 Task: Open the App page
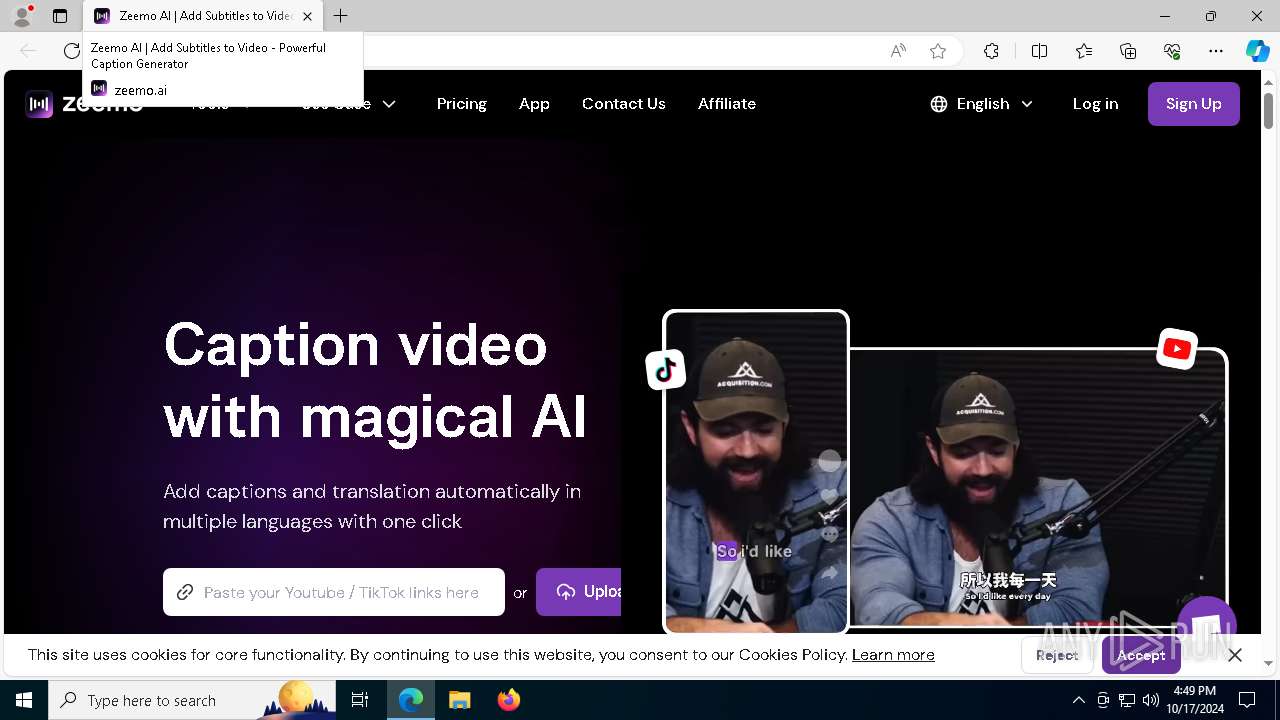click(534, 104)
